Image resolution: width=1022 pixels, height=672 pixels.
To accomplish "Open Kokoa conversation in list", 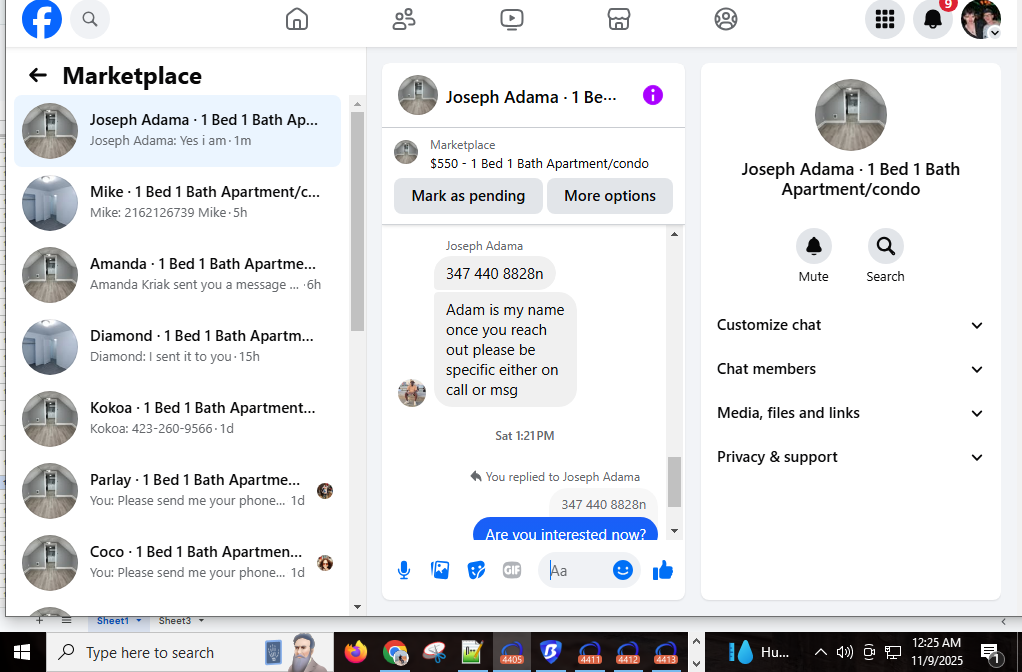I will pos(177,418).
